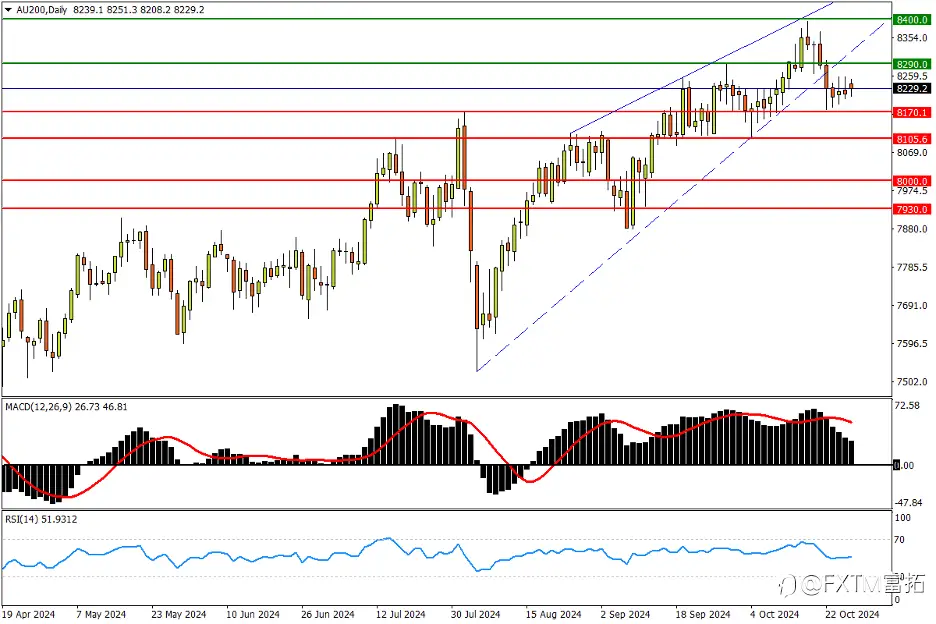Click the 18 Sep 2024 date label
The width and height of the screenshot is (936, 624).
click(703, 614)
